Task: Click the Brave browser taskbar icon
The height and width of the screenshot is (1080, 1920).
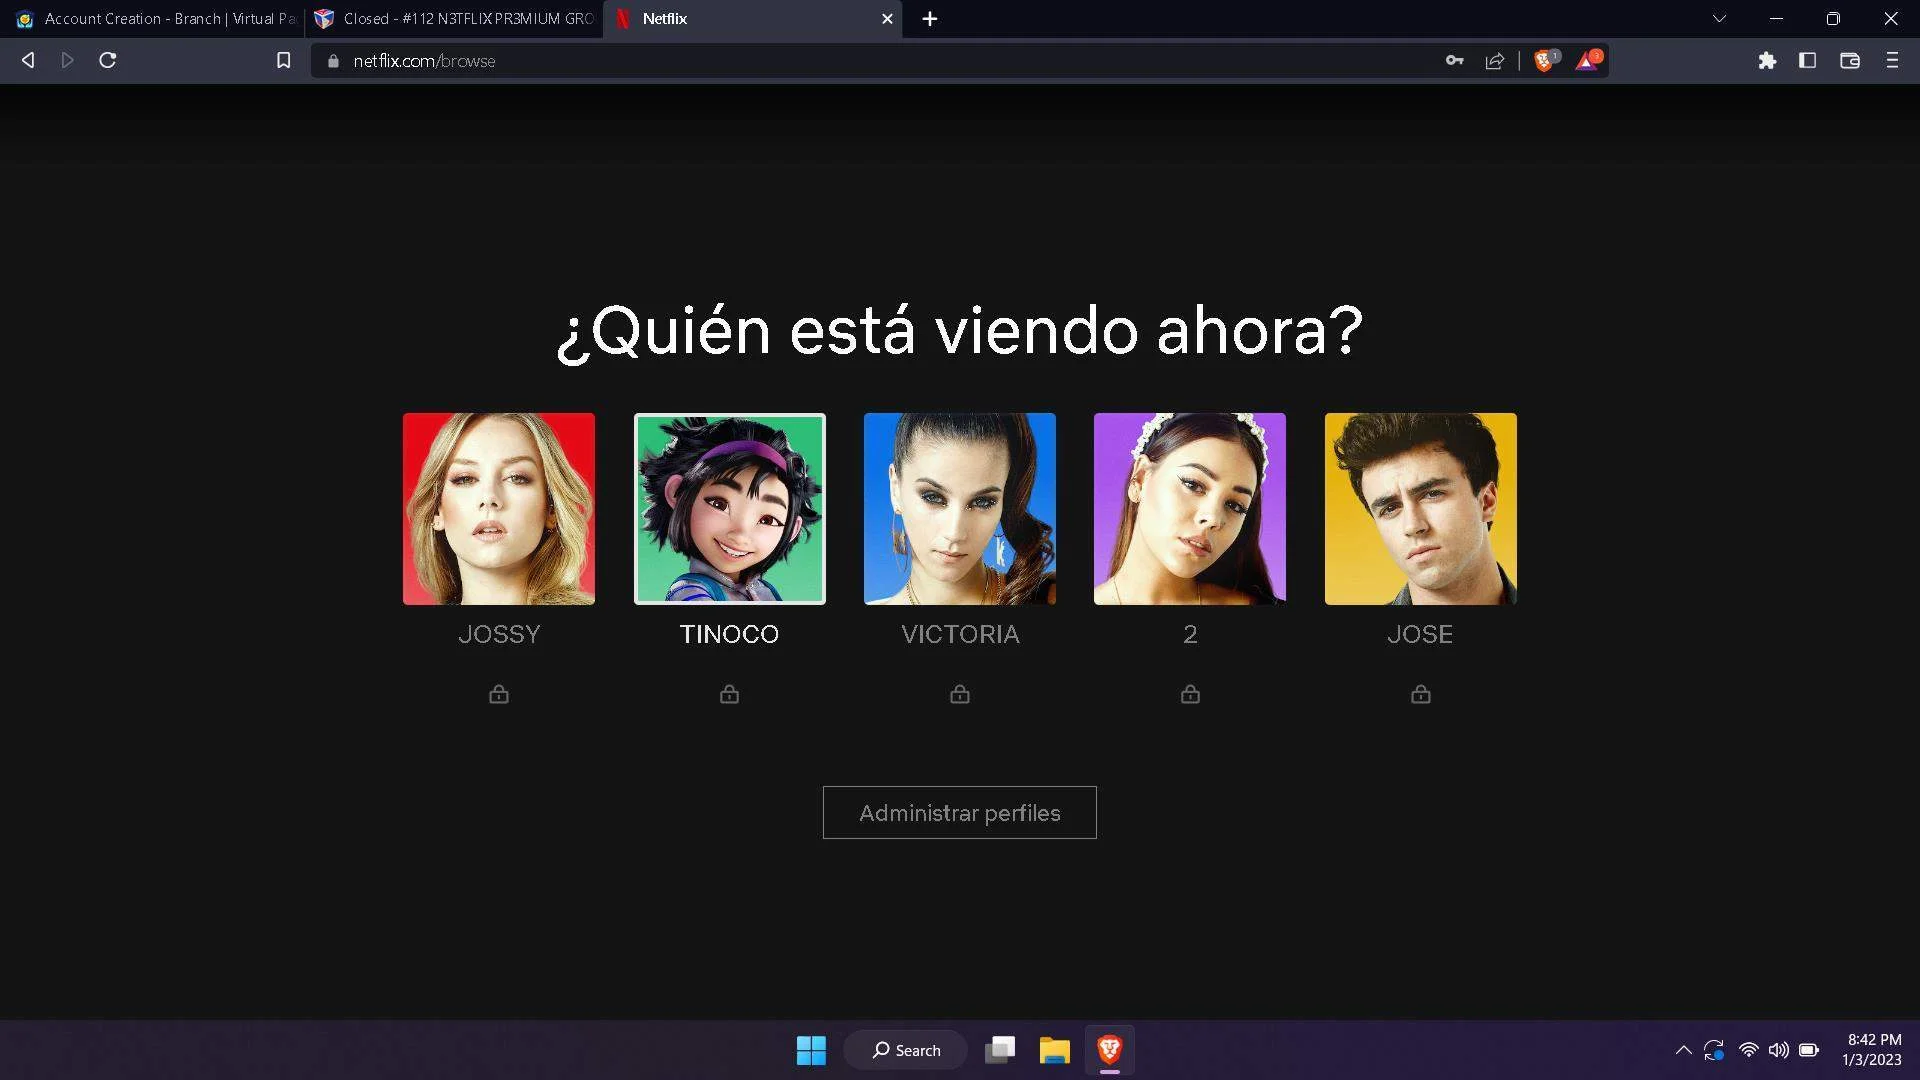Action: (x=1110, y=1050)
